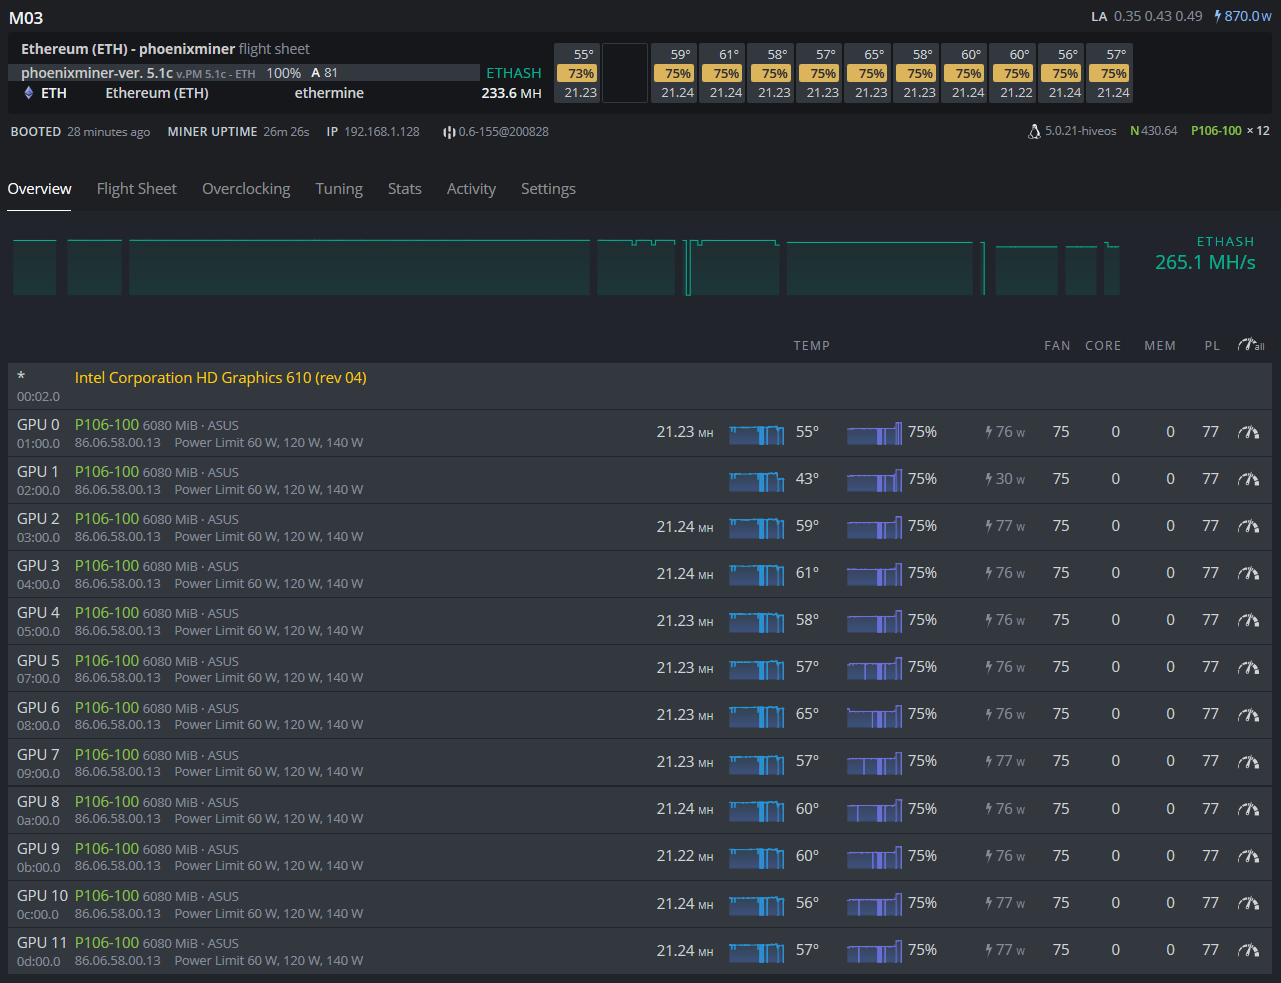This screenshot has width=1281, height=983.
Task: Open GPU 9 overclock tuning icon
Action: (x=1248, y=856)
